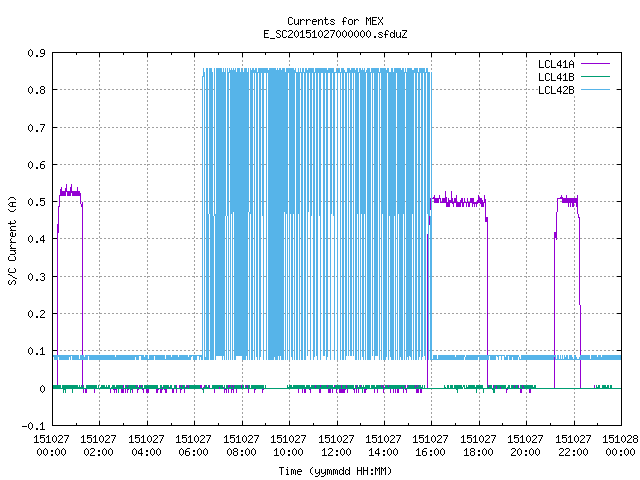Click the x-axis tick '151027 16:00'
This screenshot has width=640, height=480.
click(x=431, y=446)
